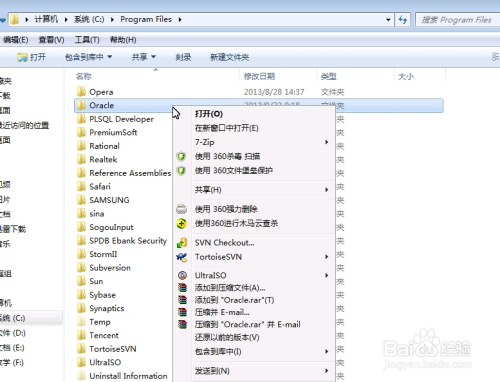Click the TortoiseSVN icon in context menu
This screenshot has height=382, width=500.
point(182,257)
